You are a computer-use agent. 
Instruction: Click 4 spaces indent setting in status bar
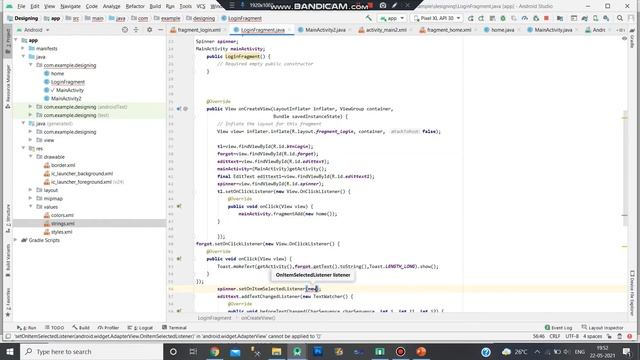click(592, 336)
